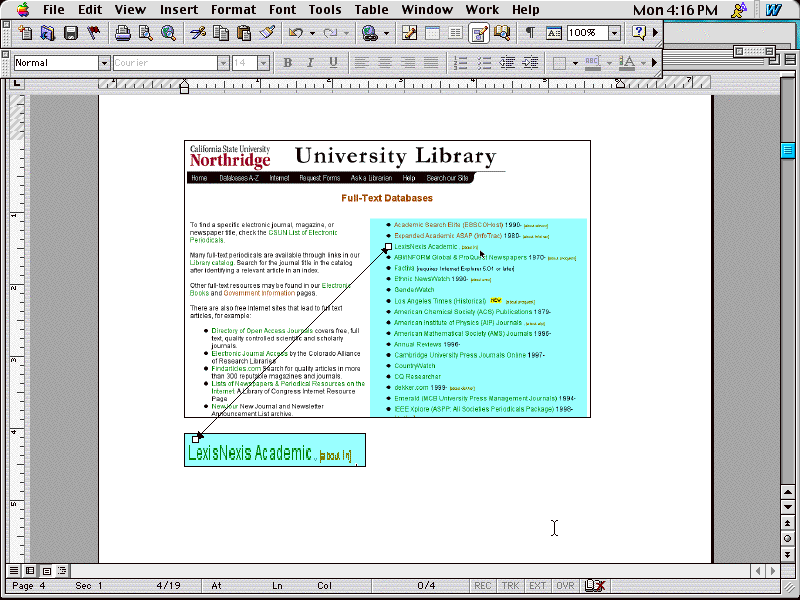Toggle EXT extend selection mode
The height and width of the screenshot is (600, 800).
pos(538,586)
